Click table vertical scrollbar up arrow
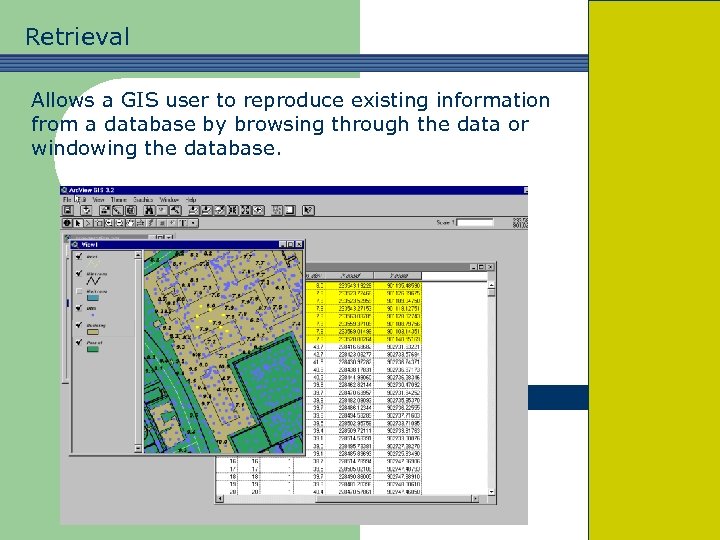 point(491,285)
